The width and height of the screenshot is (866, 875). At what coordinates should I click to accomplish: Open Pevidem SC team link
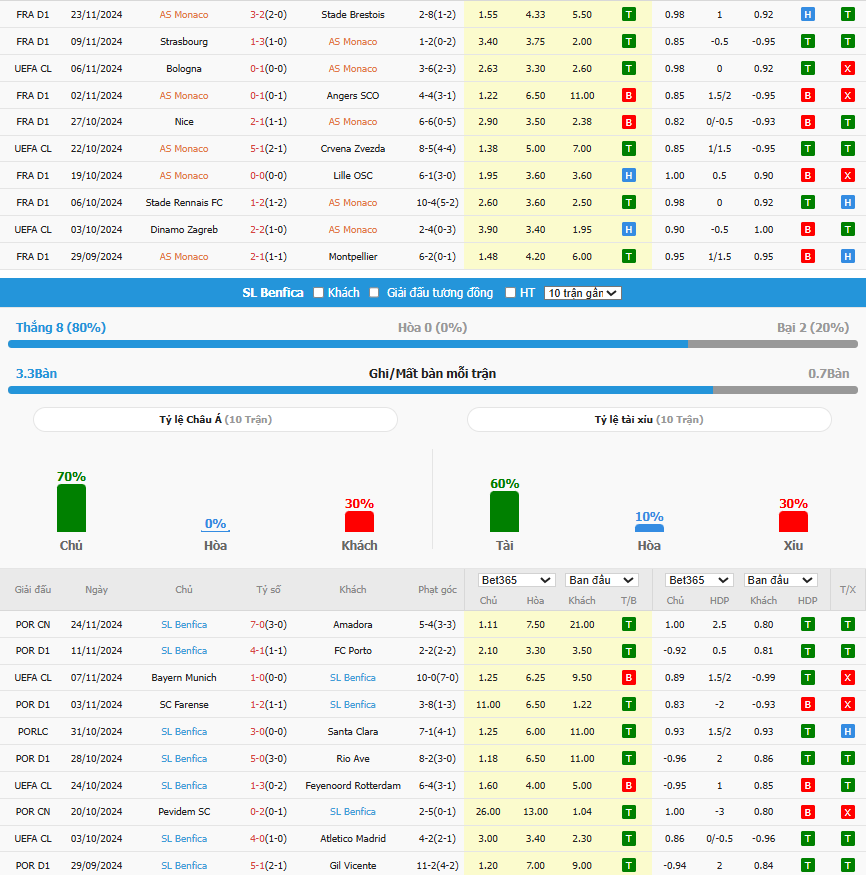[x=184, y=812]
